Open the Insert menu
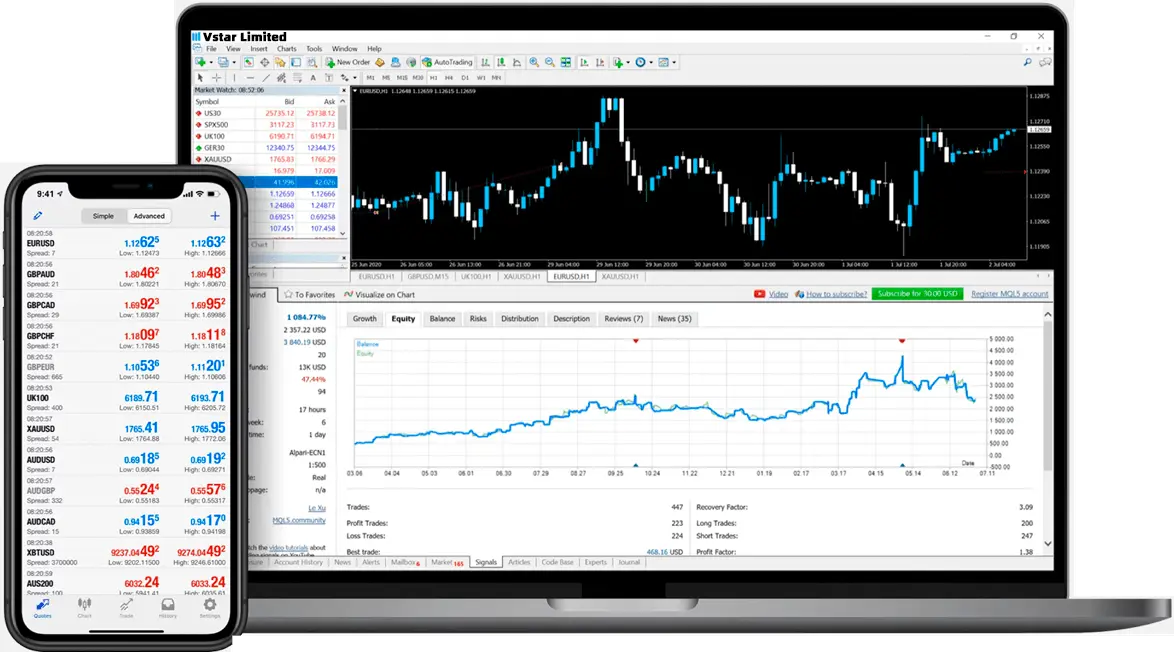Image resolution: width=1174 pixels, height=652 pixels. tap(258, 49)
